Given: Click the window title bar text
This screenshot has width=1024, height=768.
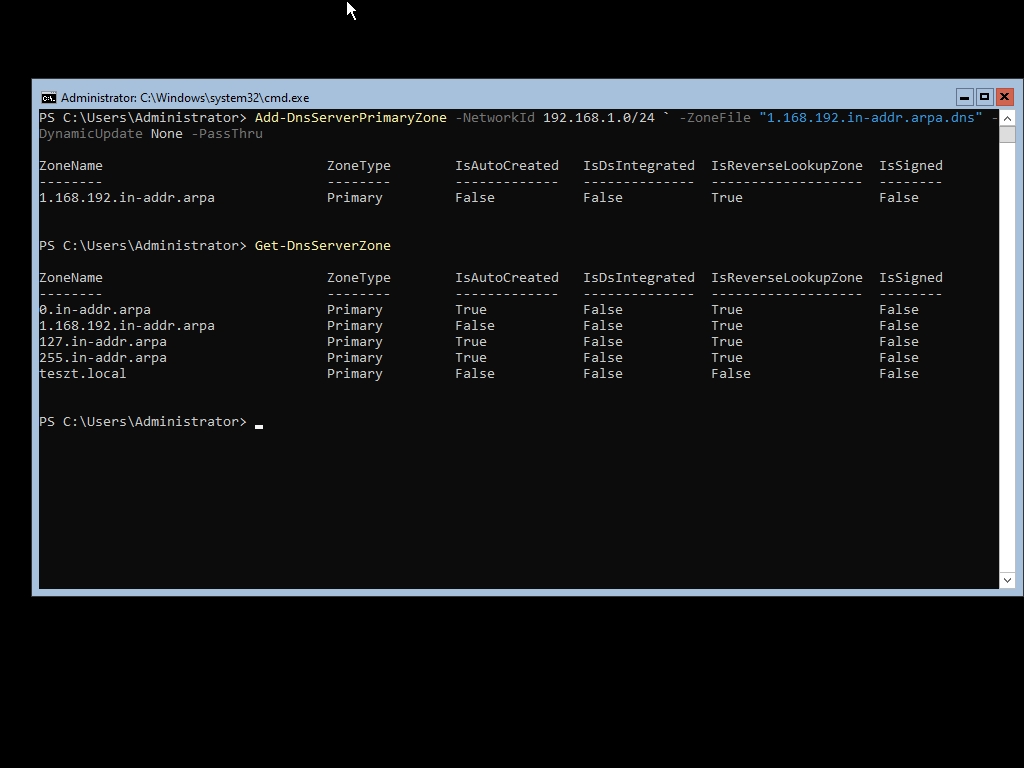Looking at the screenshot, I should pos(185,98).
